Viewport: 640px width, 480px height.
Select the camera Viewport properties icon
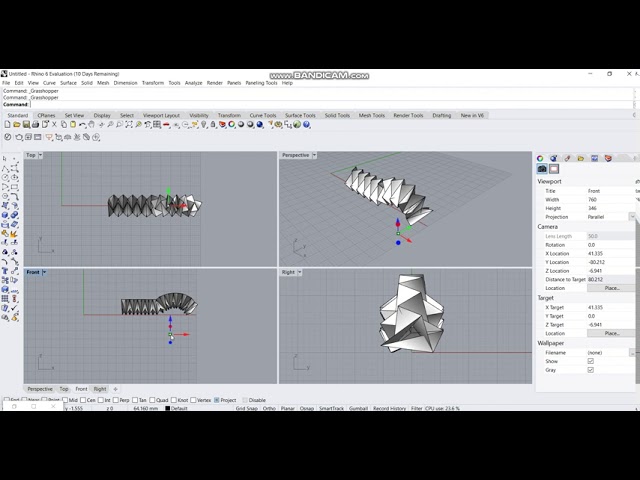(542, 169)
